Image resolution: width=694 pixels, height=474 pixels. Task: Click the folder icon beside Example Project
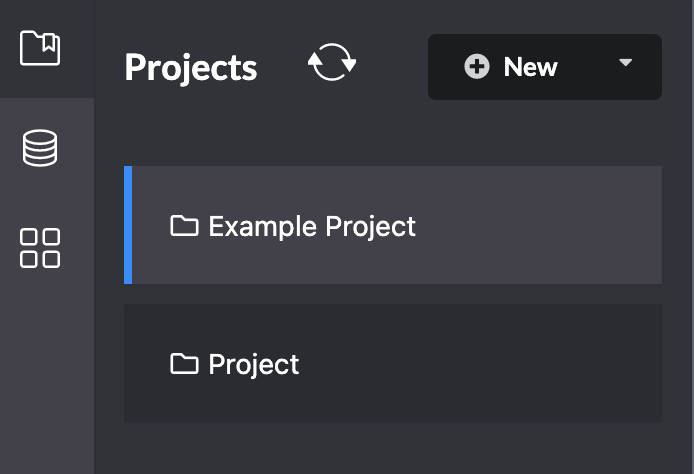pos(184,225)
